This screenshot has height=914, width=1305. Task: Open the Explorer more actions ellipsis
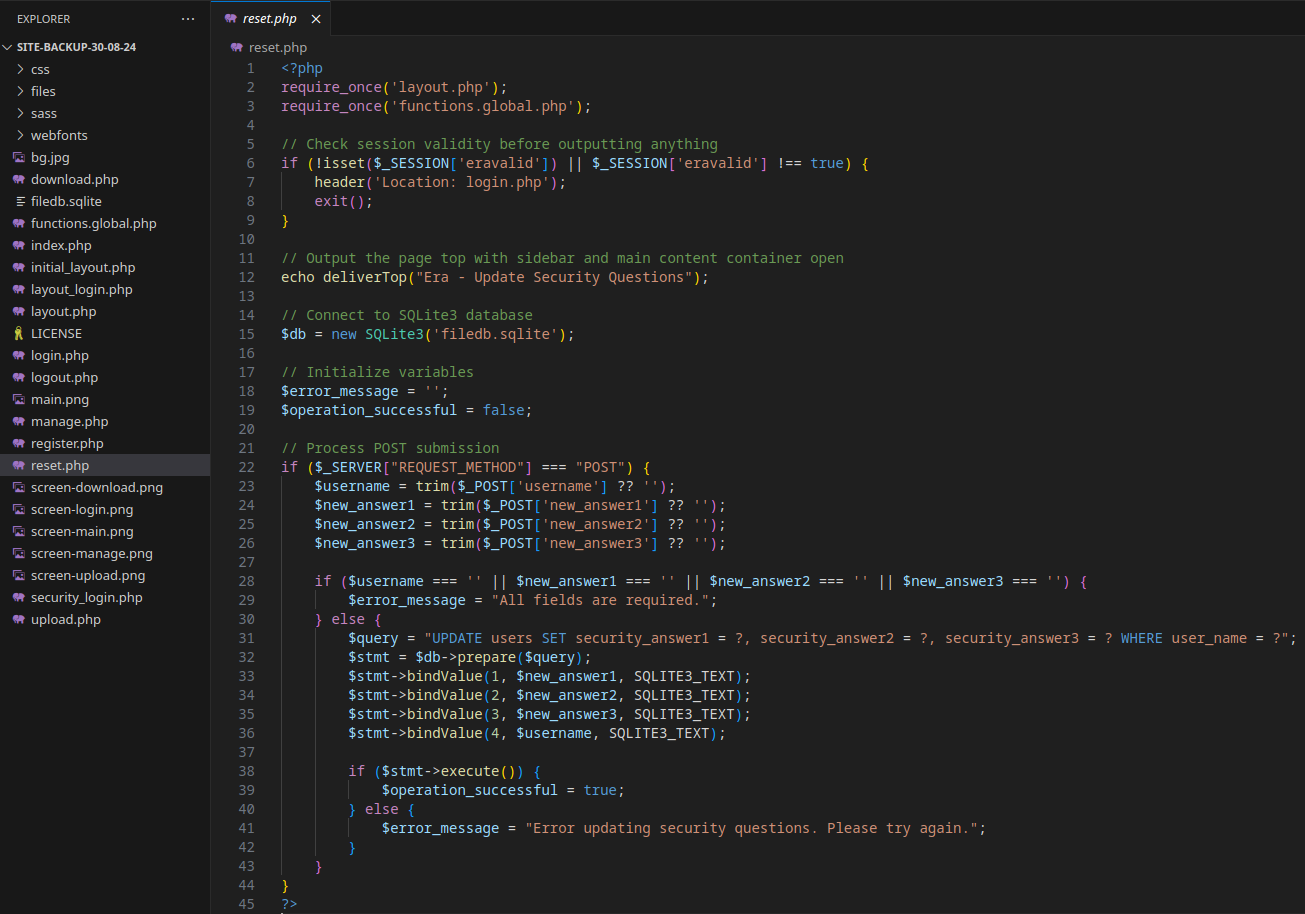click(x=188, y=19)
